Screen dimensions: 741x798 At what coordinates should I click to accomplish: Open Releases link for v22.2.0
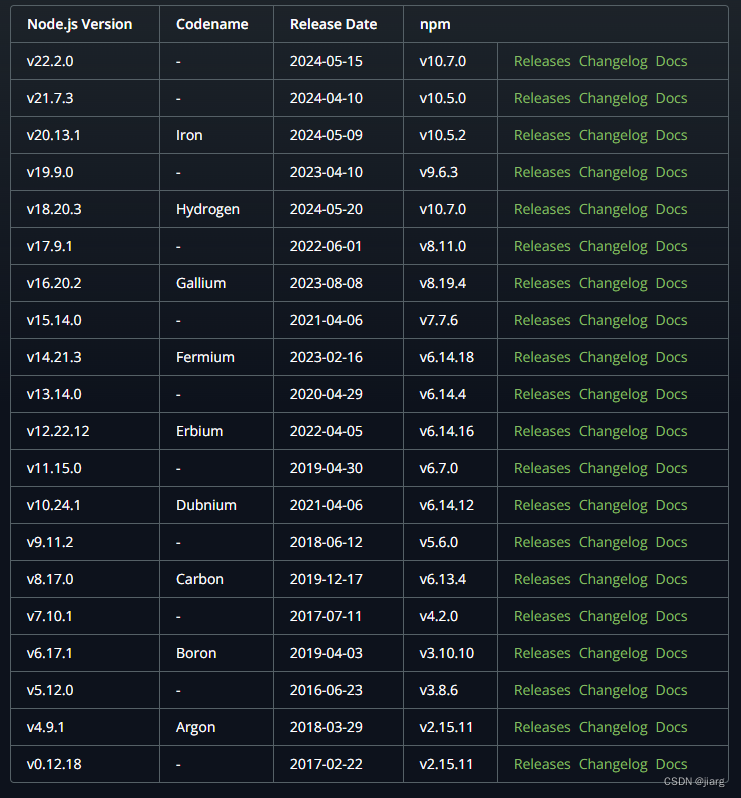[542, 61]
